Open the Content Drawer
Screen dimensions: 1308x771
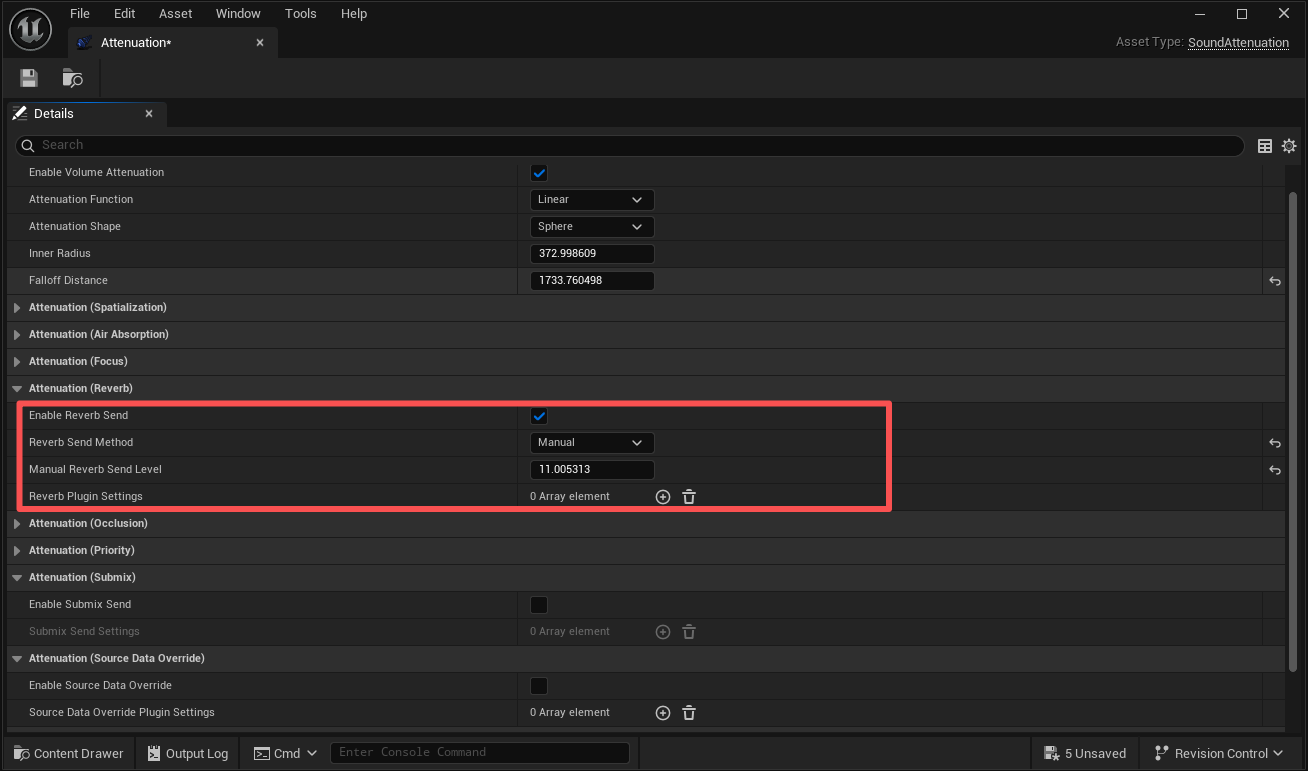click(68, 753)
